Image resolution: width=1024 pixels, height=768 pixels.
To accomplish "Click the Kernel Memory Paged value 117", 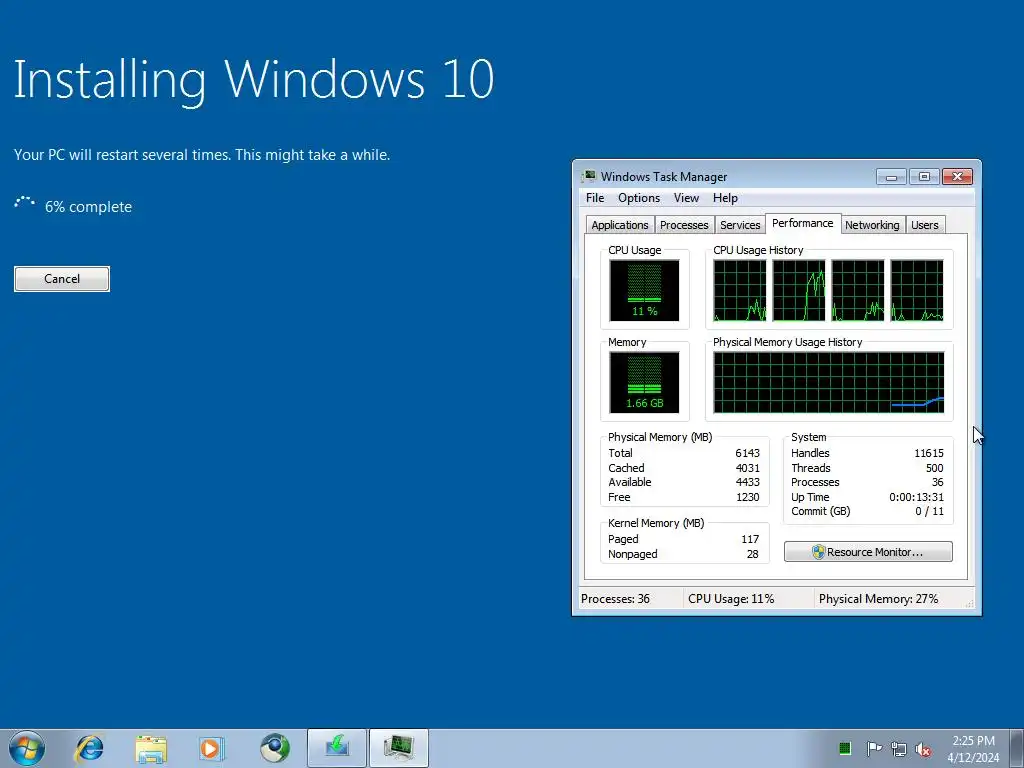I will 750,539.
